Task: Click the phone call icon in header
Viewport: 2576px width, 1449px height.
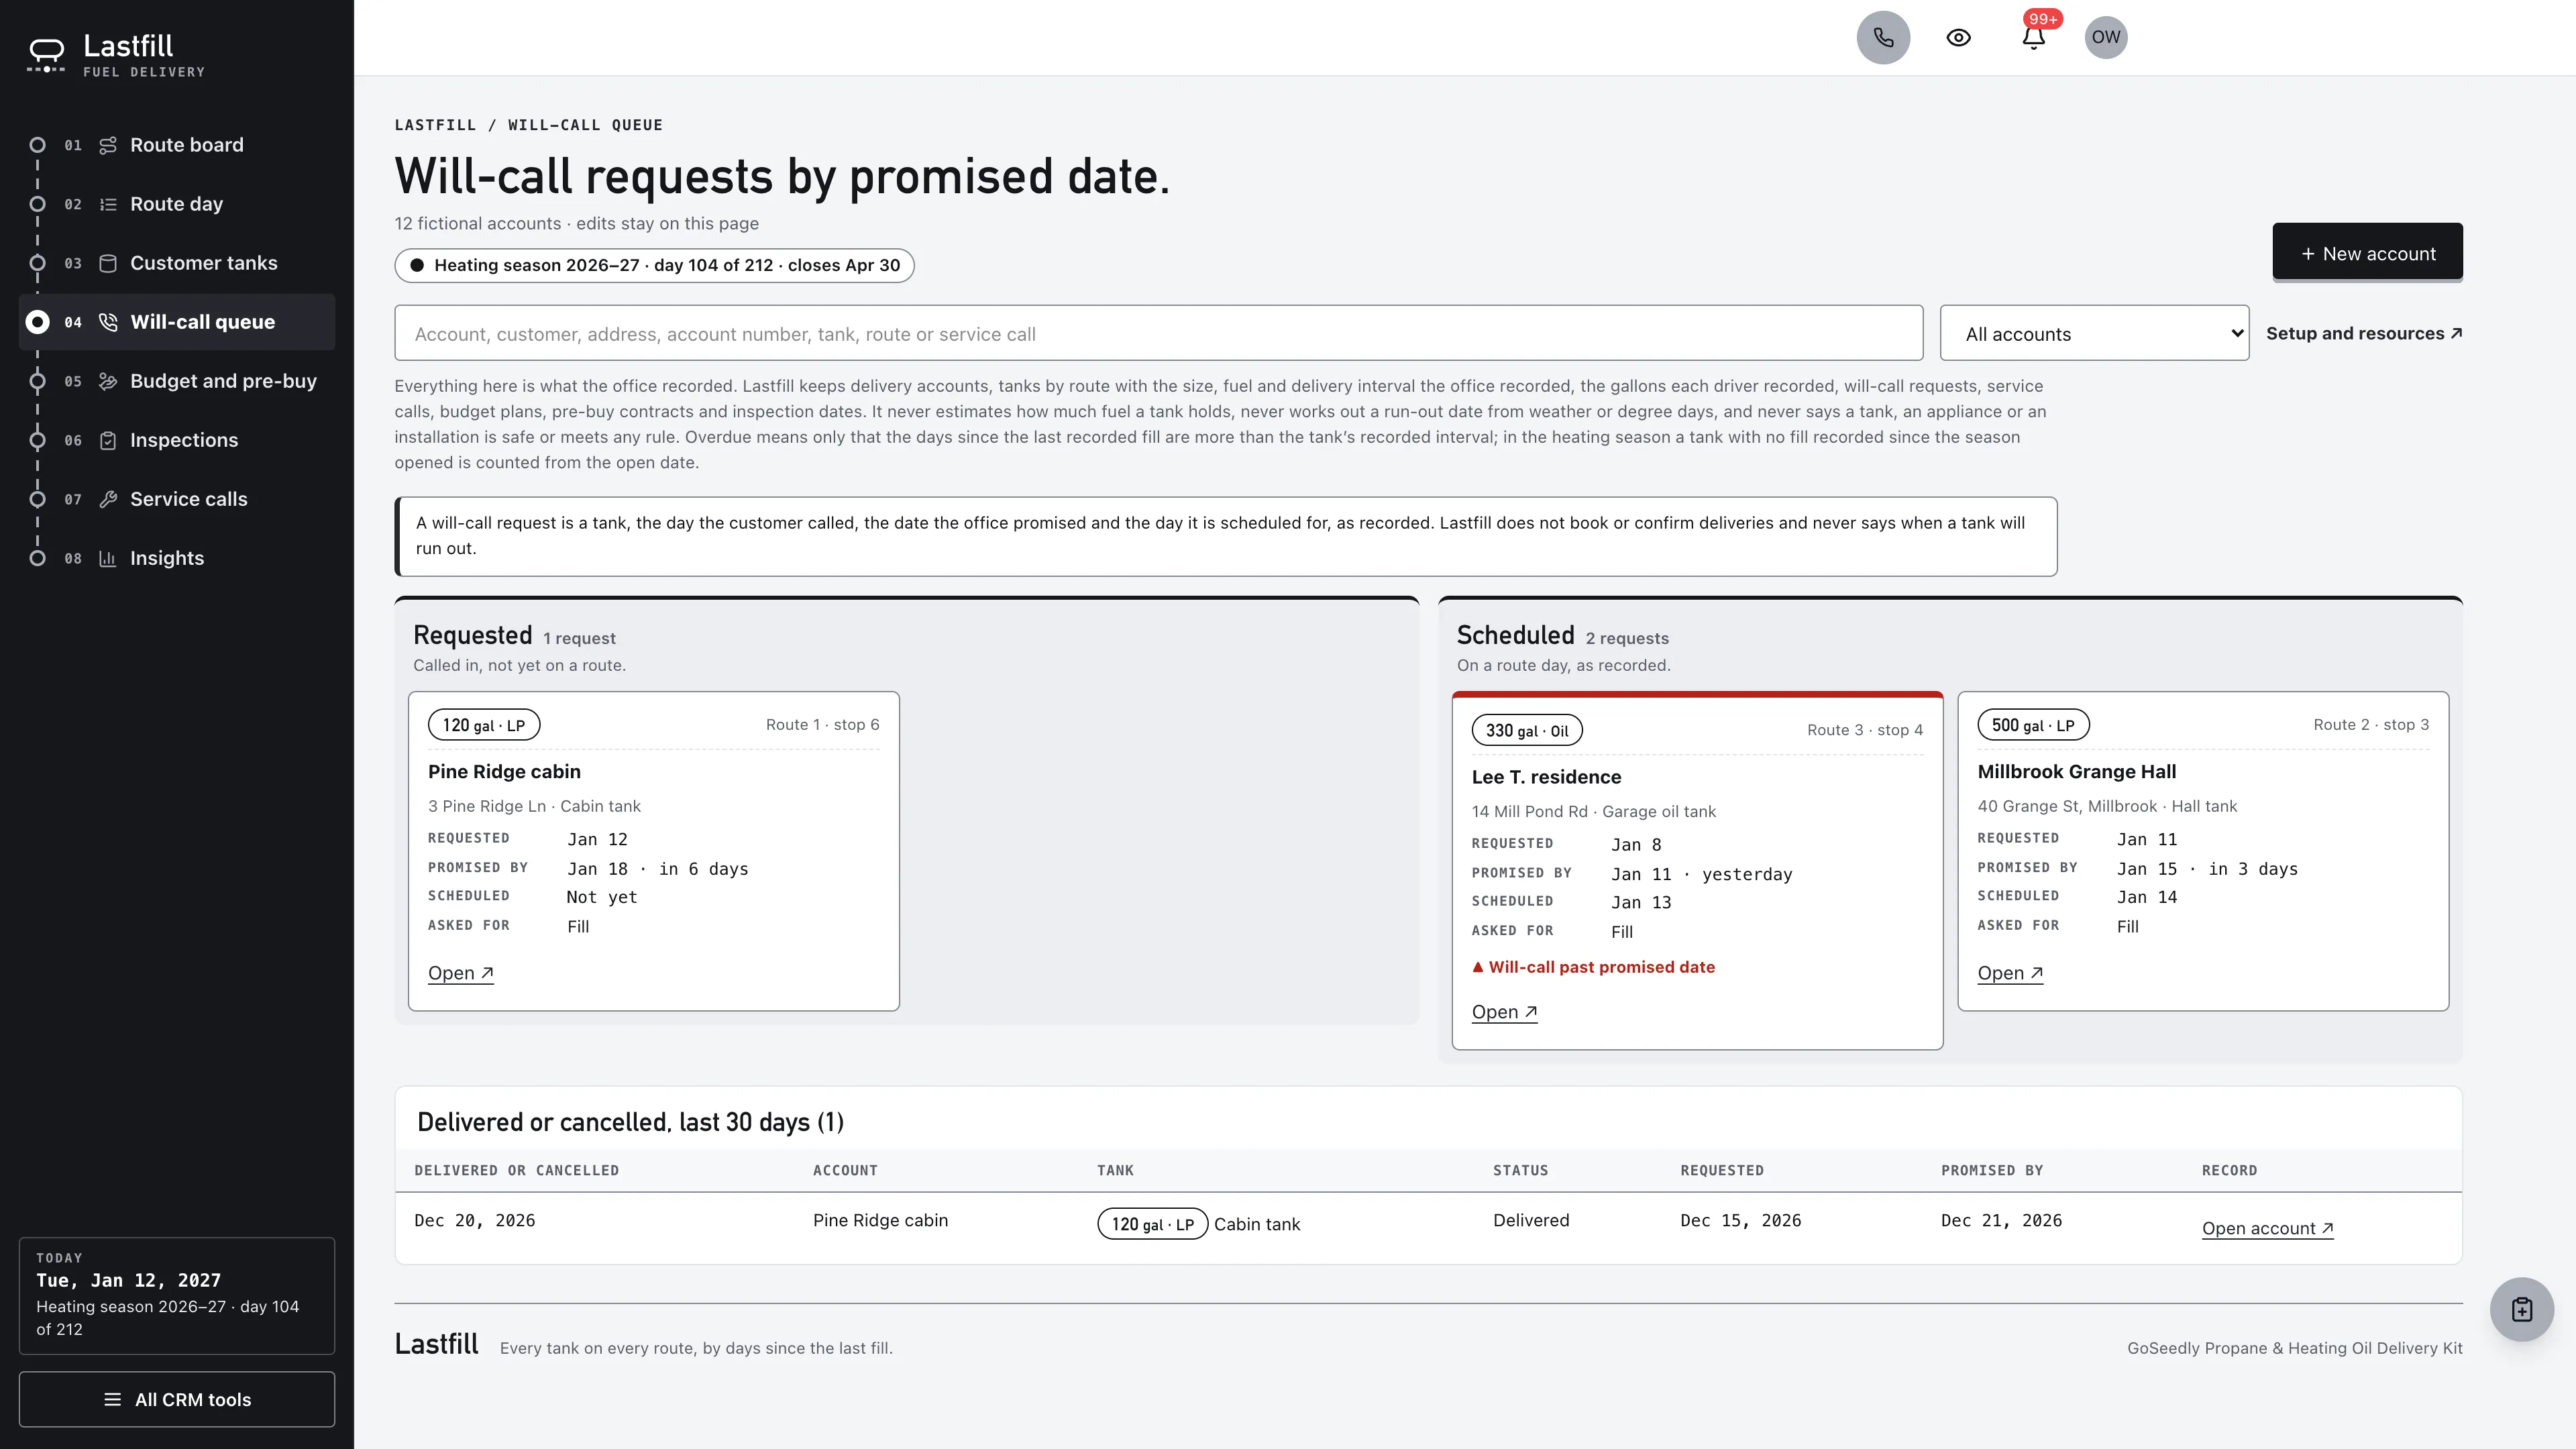Action: [x=1883, y=37]
